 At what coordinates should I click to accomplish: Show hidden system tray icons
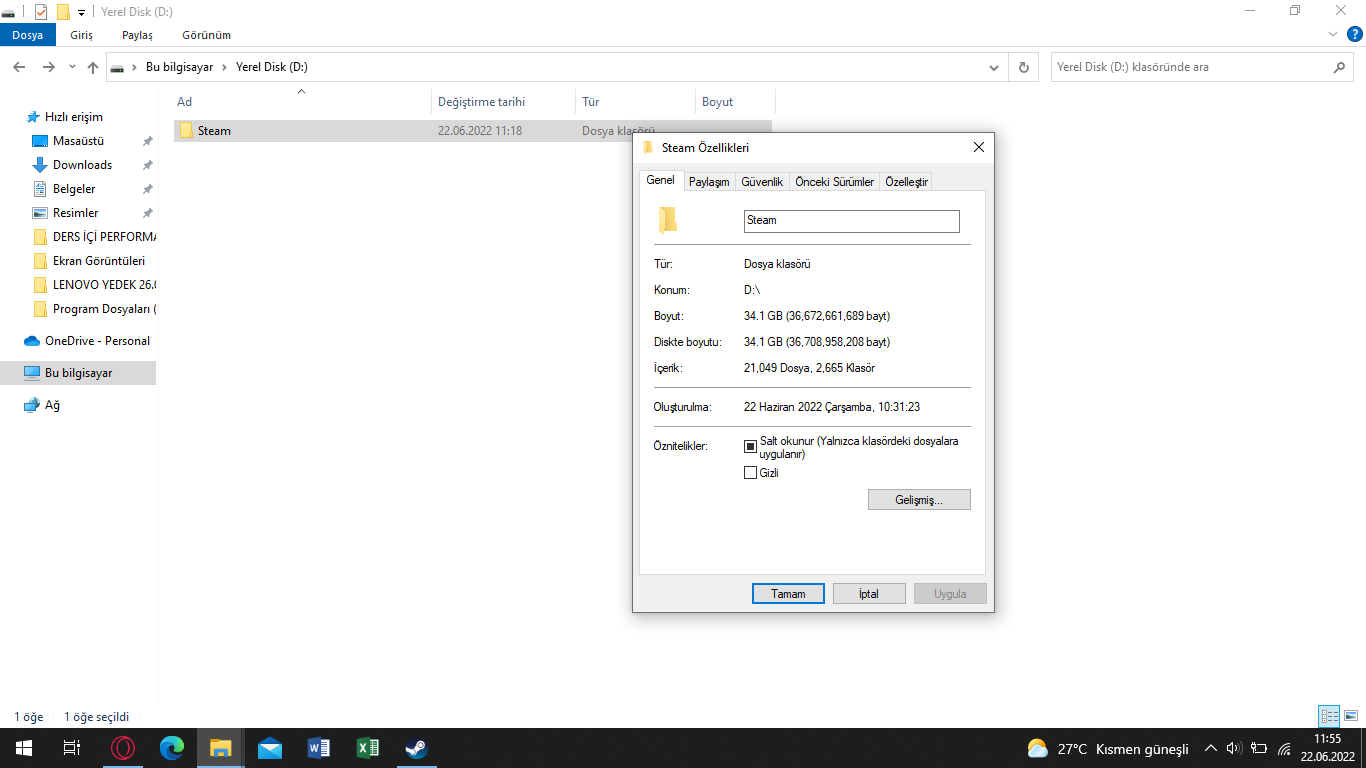(1210, 749)
